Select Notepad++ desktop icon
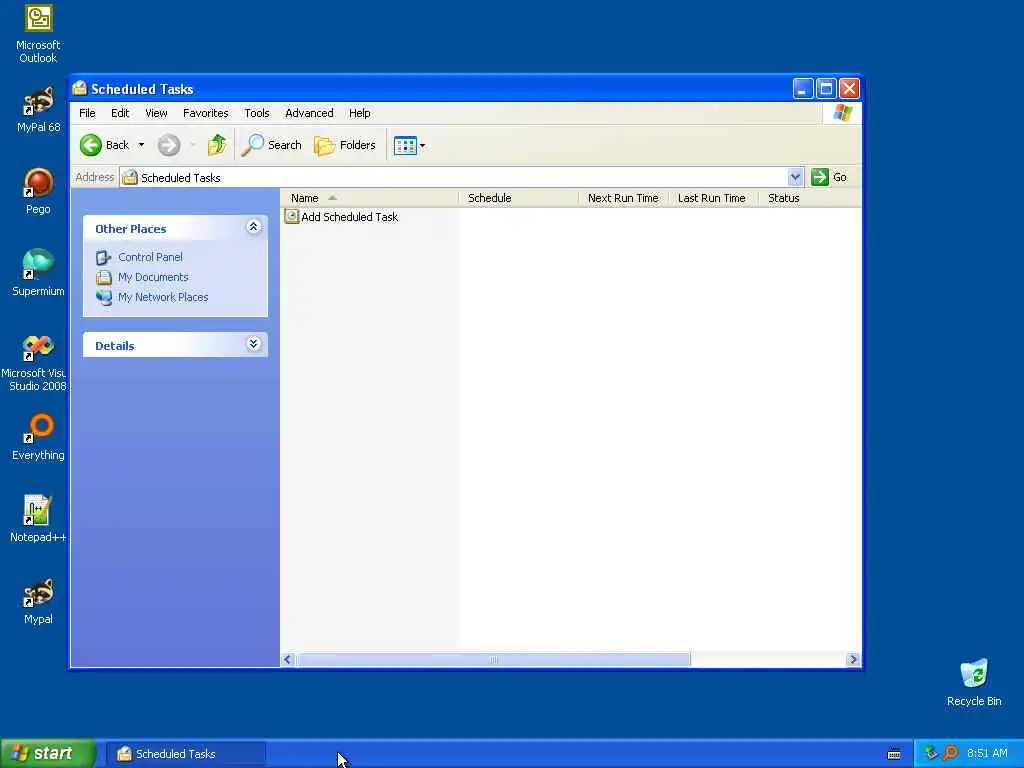 pos(38,519)
